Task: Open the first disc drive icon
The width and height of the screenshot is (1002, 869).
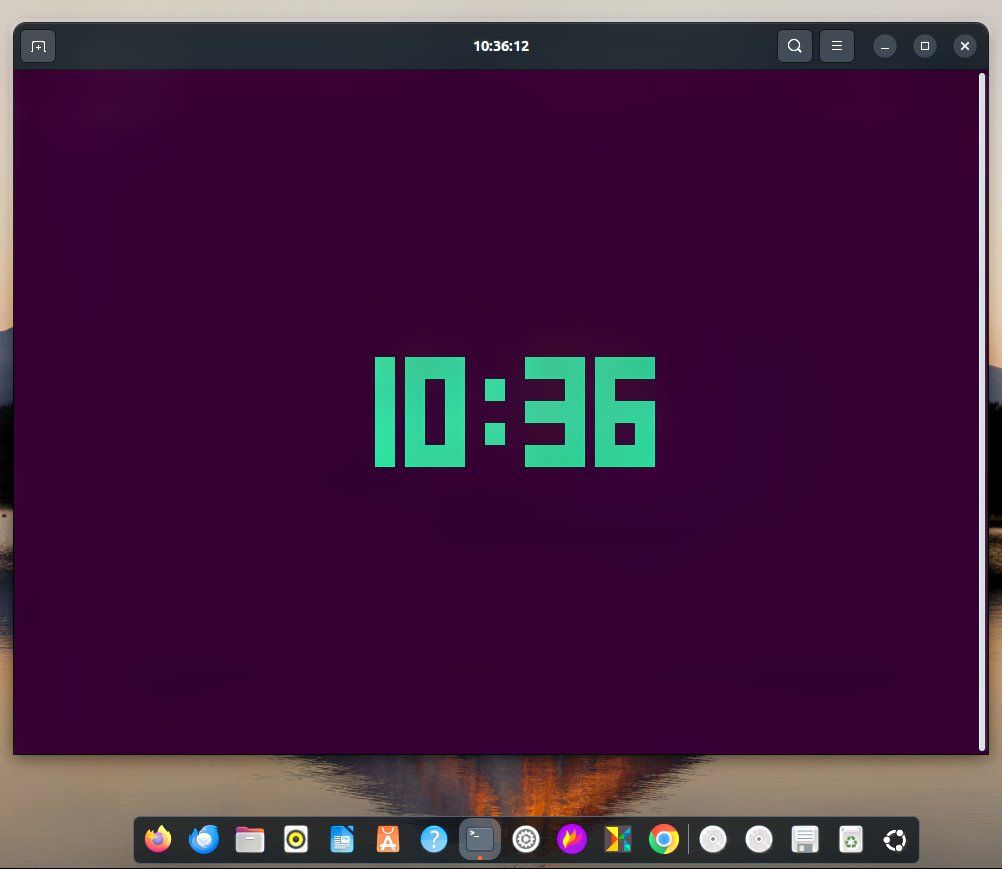Action: click(x=713, y=840)
